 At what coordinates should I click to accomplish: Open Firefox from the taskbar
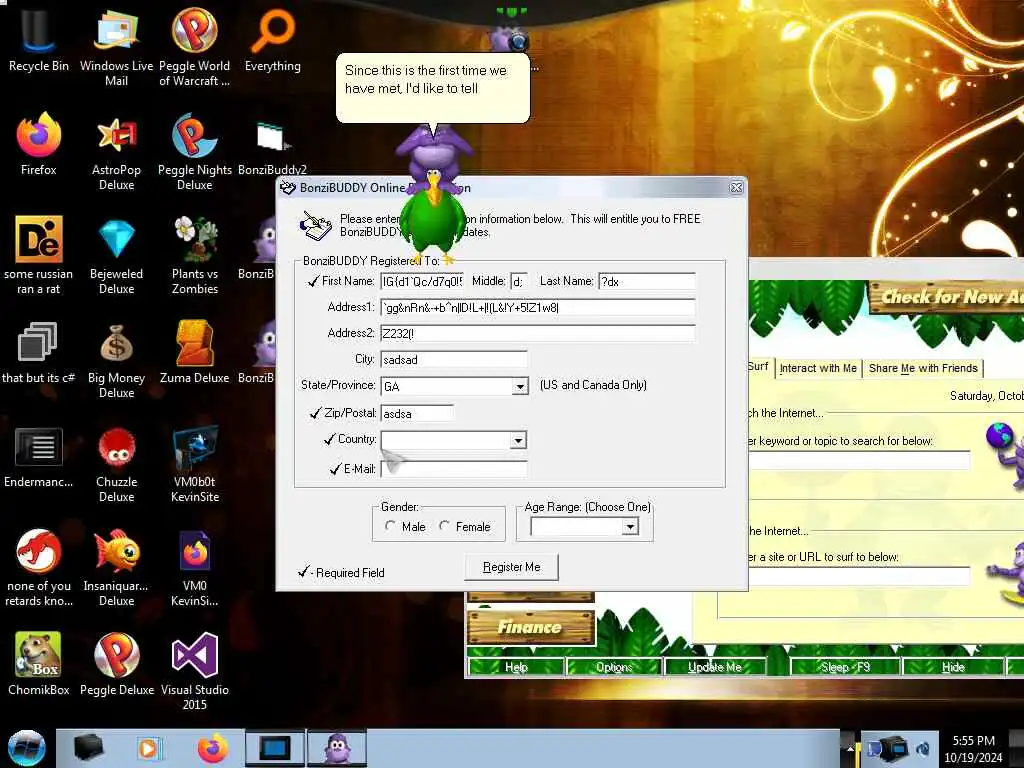(213, 748)
